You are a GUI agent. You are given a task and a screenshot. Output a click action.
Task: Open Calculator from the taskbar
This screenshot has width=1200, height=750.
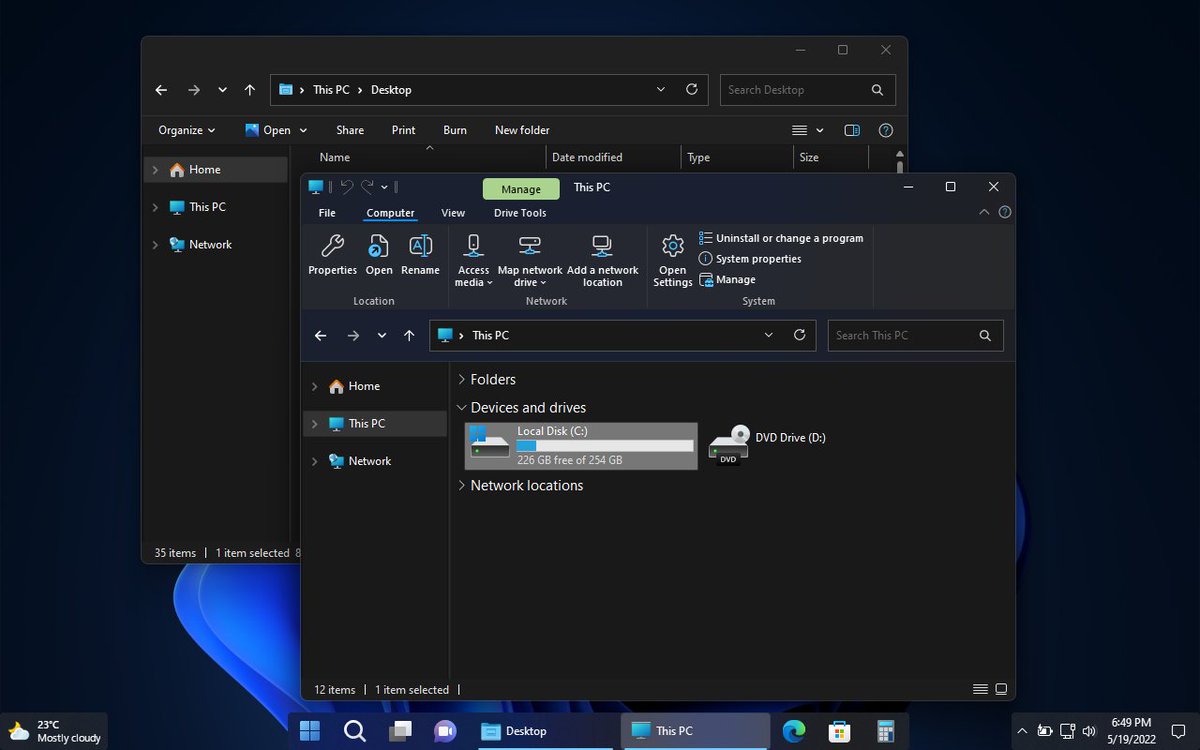tap(885, 731)
